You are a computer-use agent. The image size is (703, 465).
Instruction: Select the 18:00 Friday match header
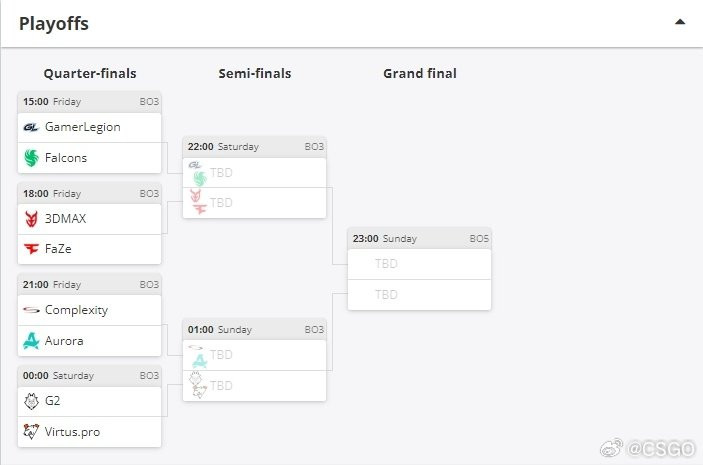[89, 193]
